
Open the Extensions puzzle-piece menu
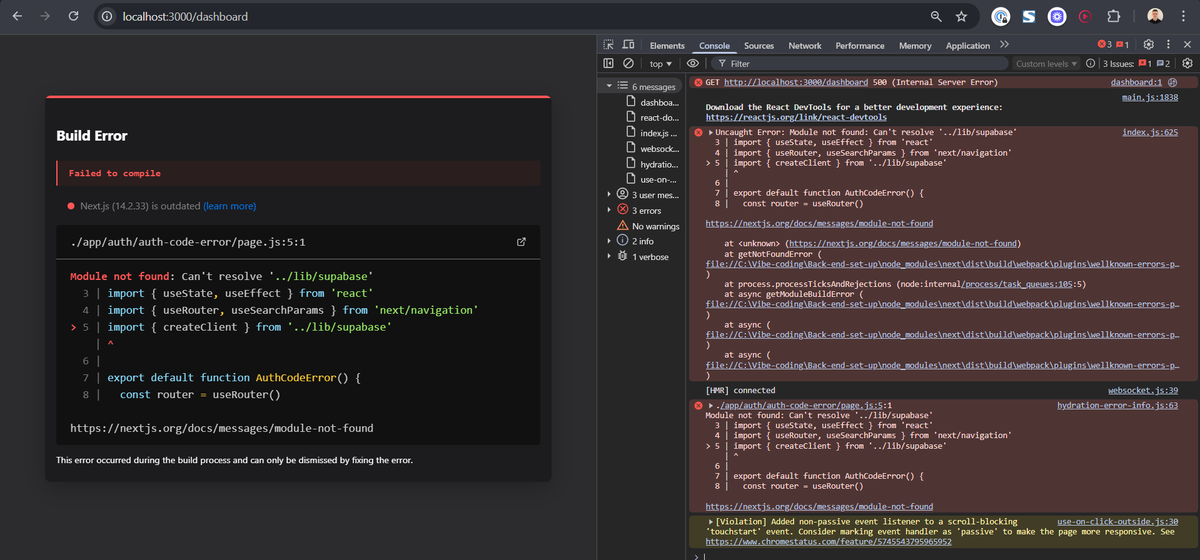1113,17
